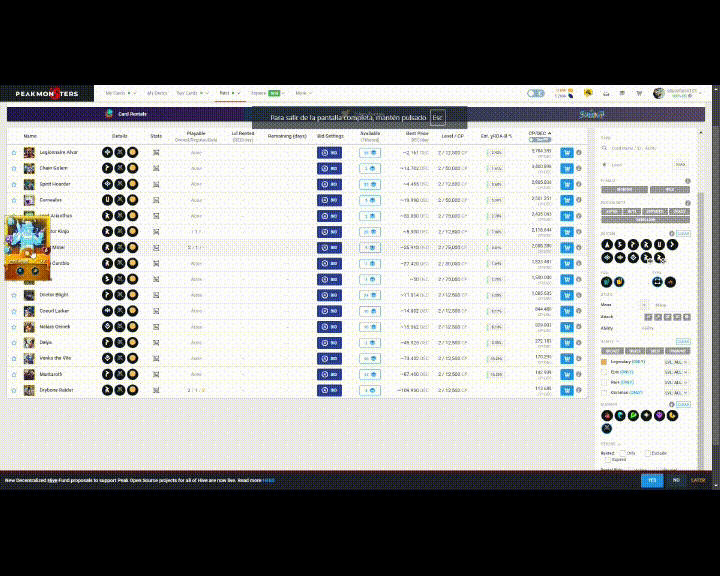
Task: Show info icon for Nalara Geinek
Action: tap(579, 327)
